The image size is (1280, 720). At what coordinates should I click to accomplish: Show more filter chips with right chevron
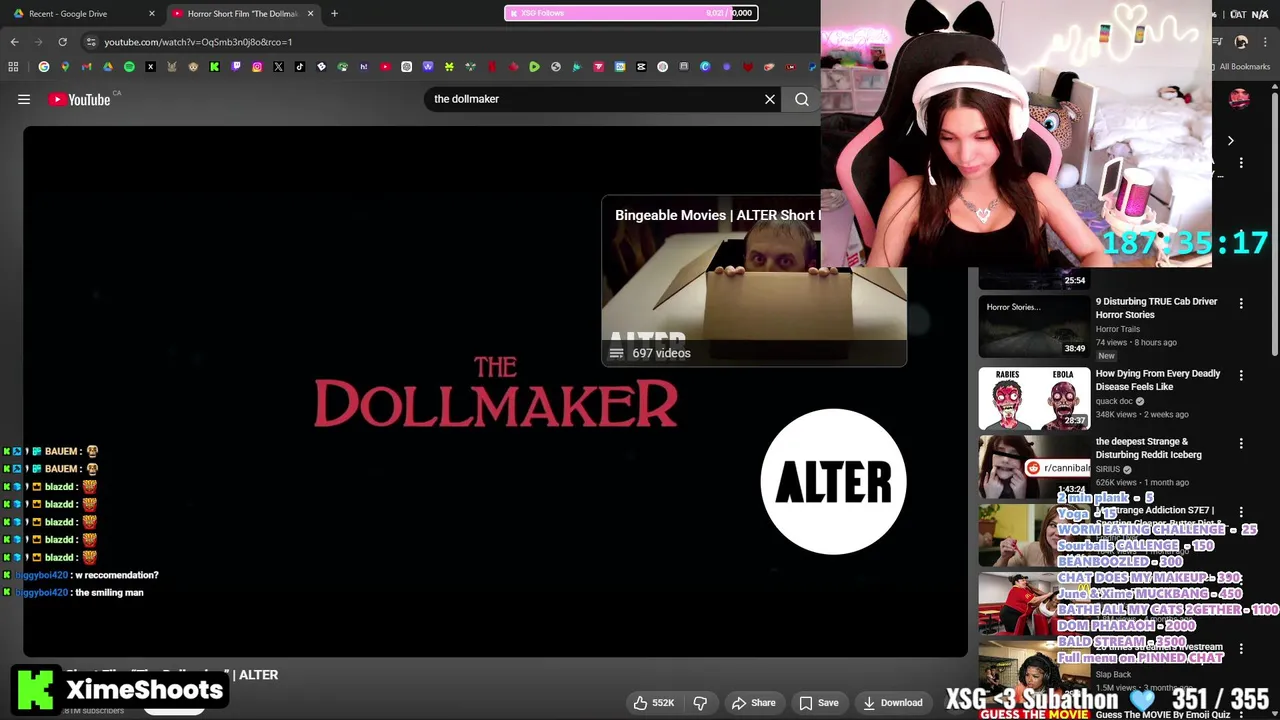(x=1230, y=141)
